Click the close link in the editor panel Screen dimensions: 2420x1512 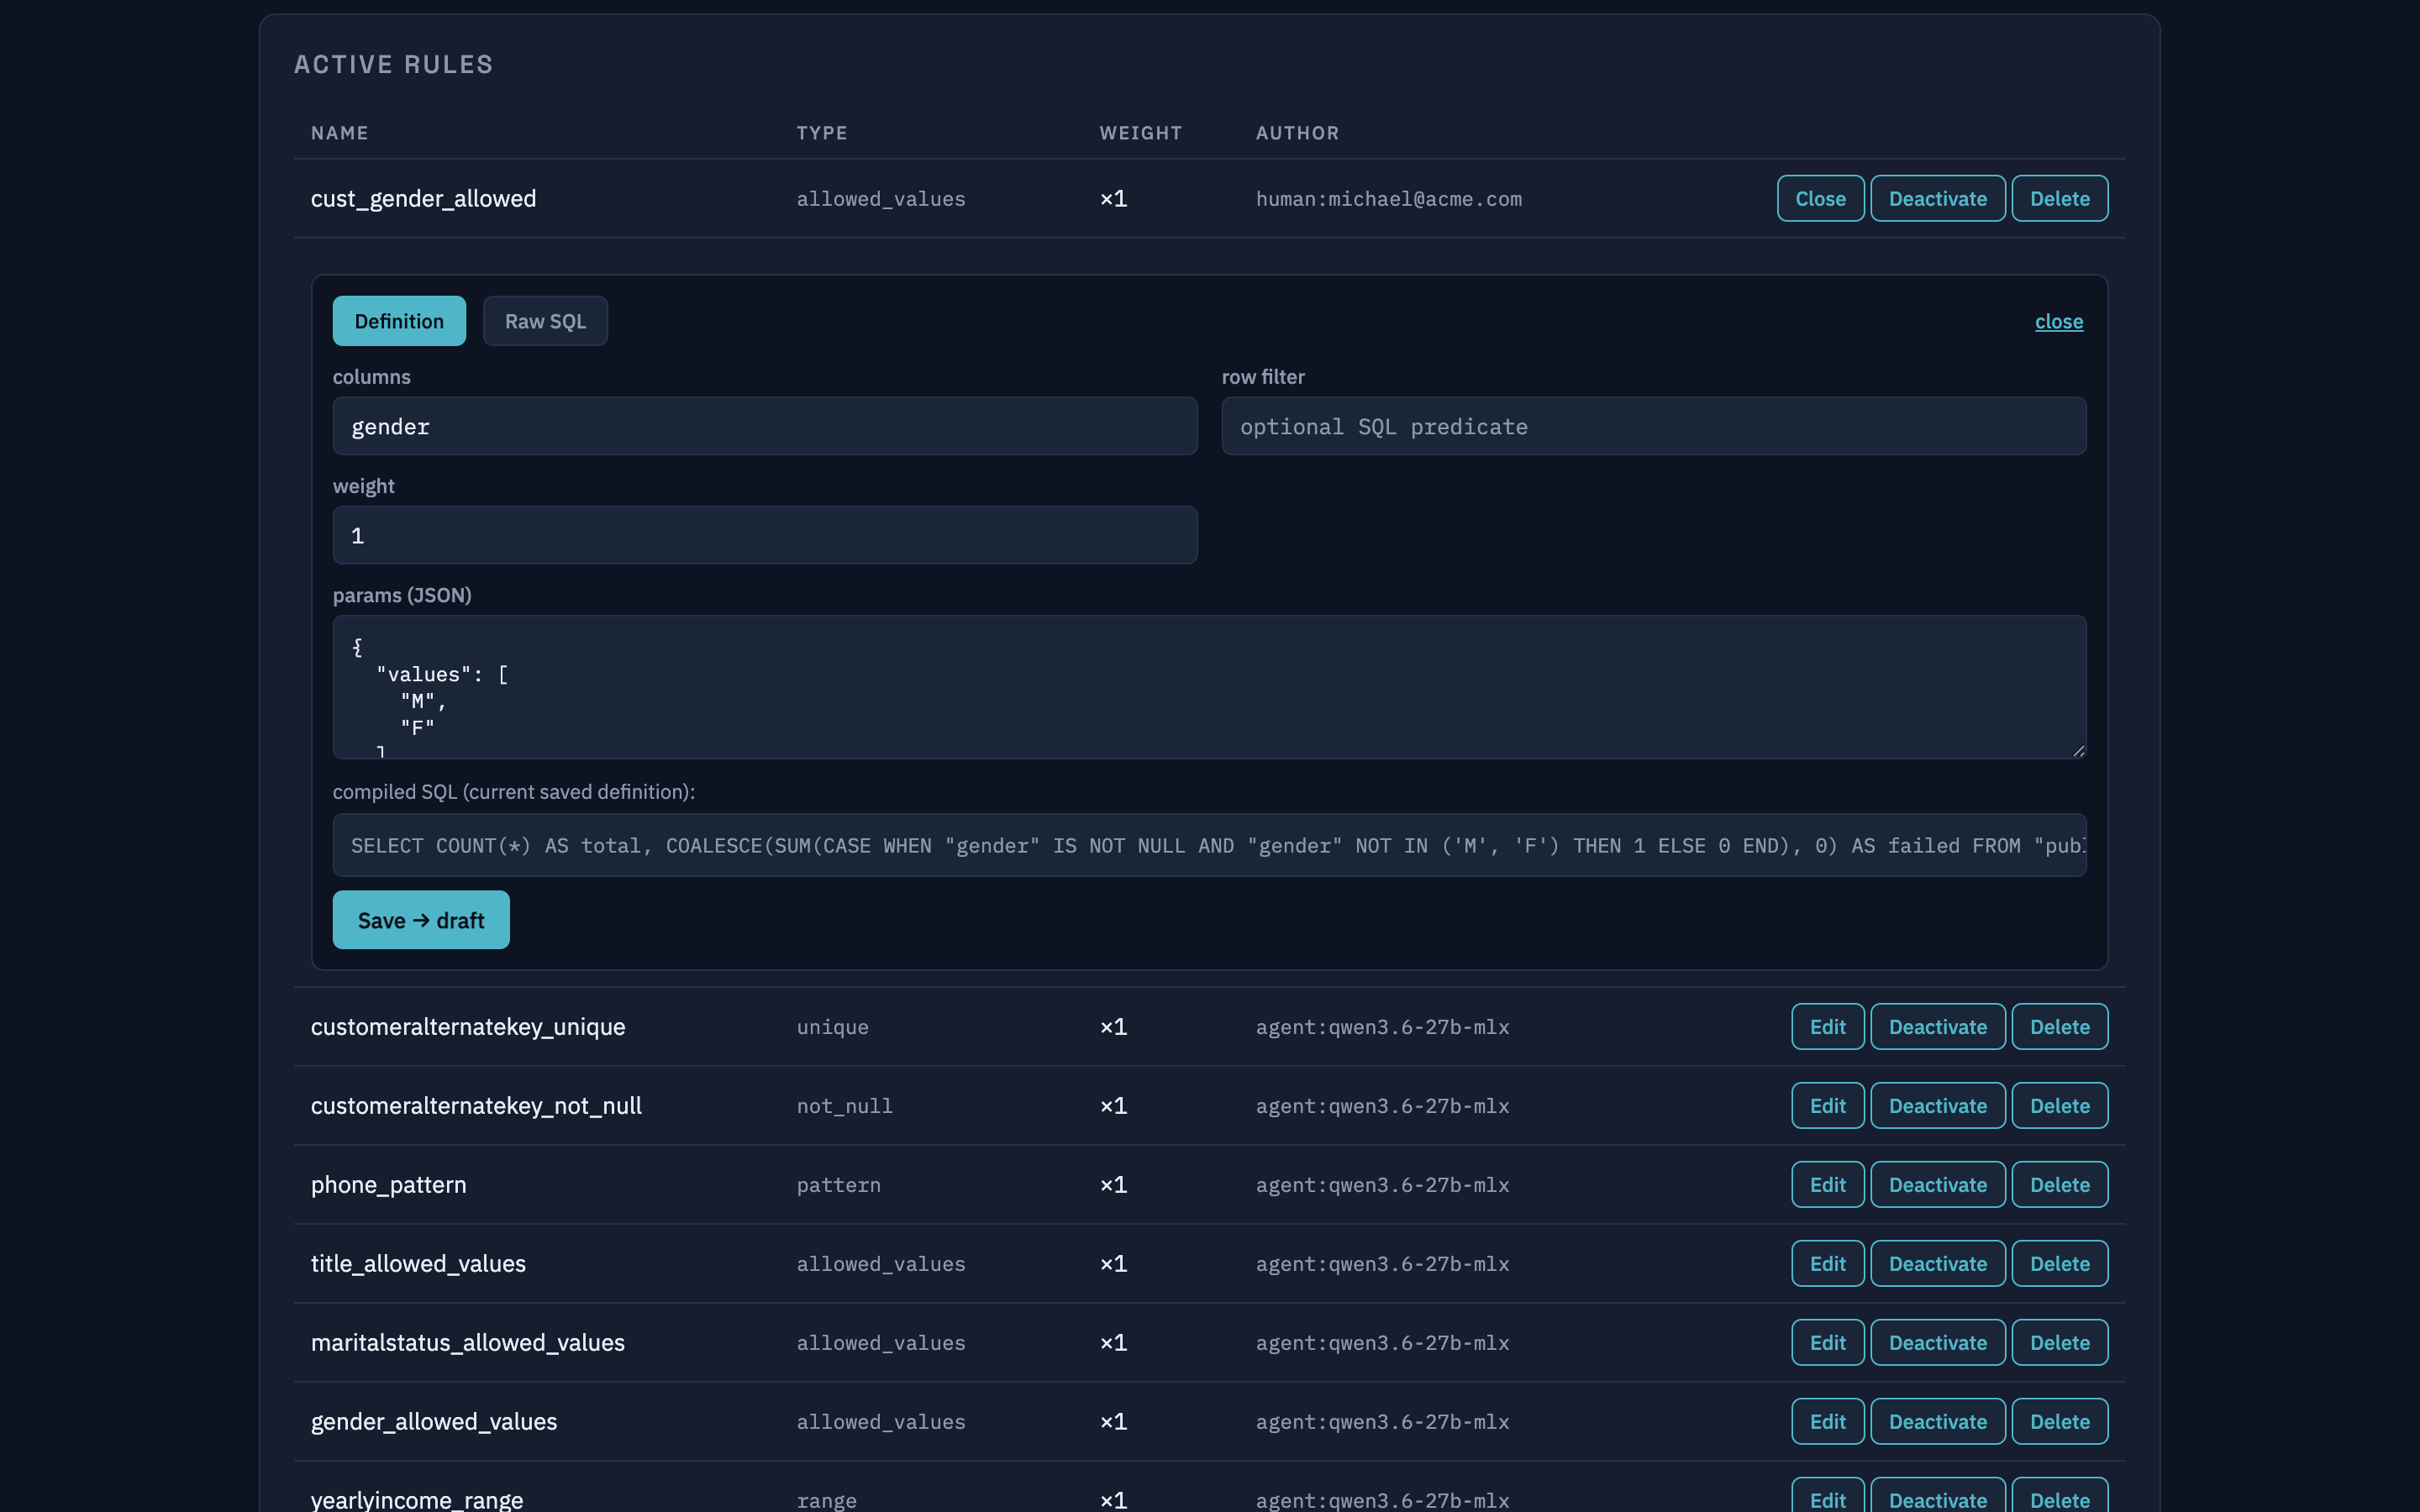(2059, 321)
